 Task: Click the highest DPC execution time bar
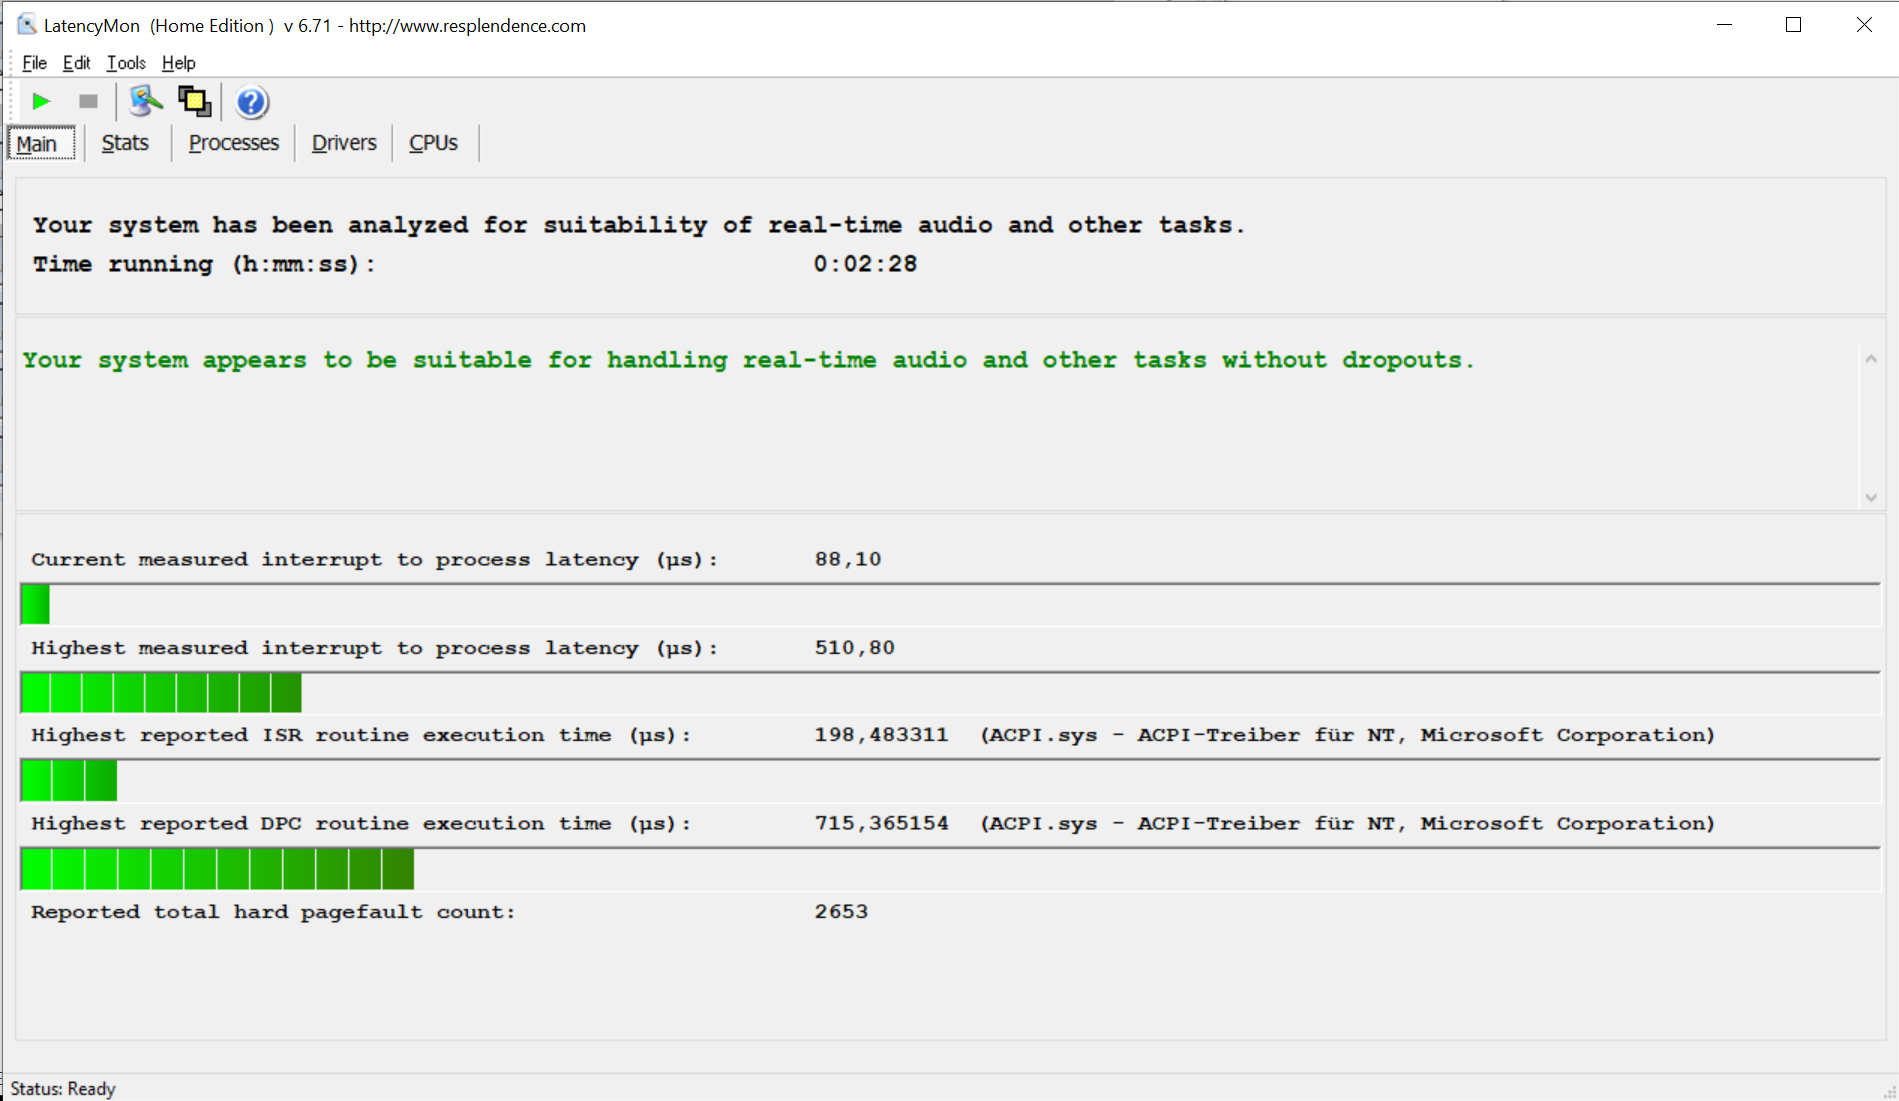point(950,868)
